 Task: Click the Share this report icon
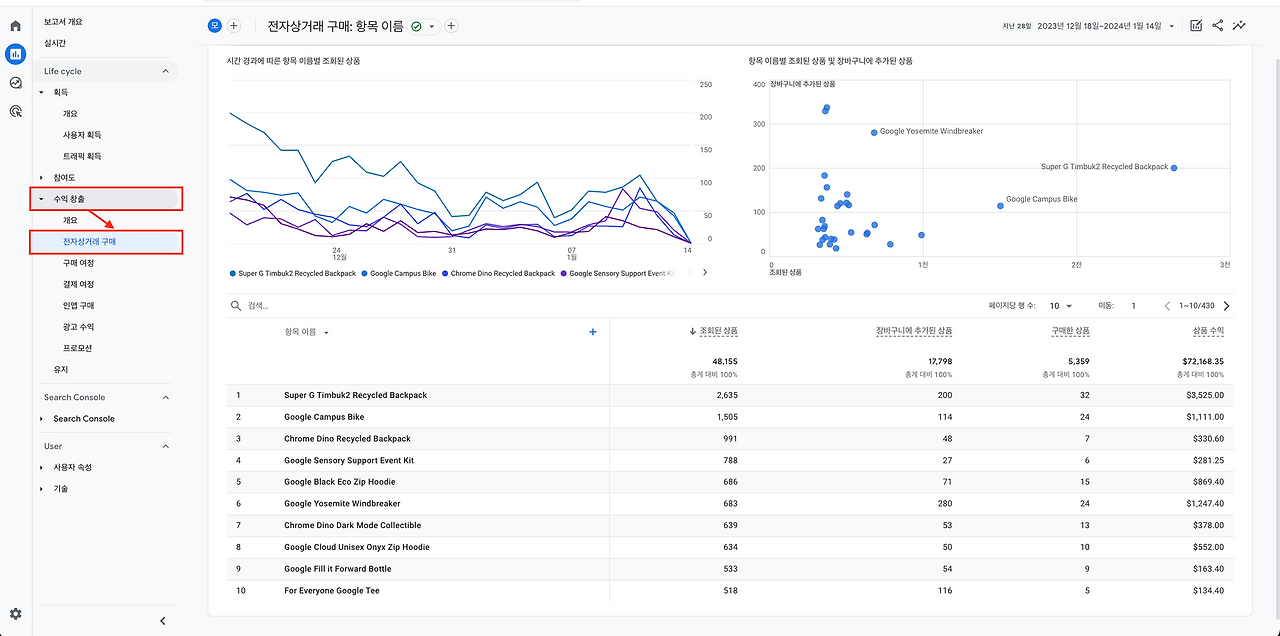(1218, 25)
